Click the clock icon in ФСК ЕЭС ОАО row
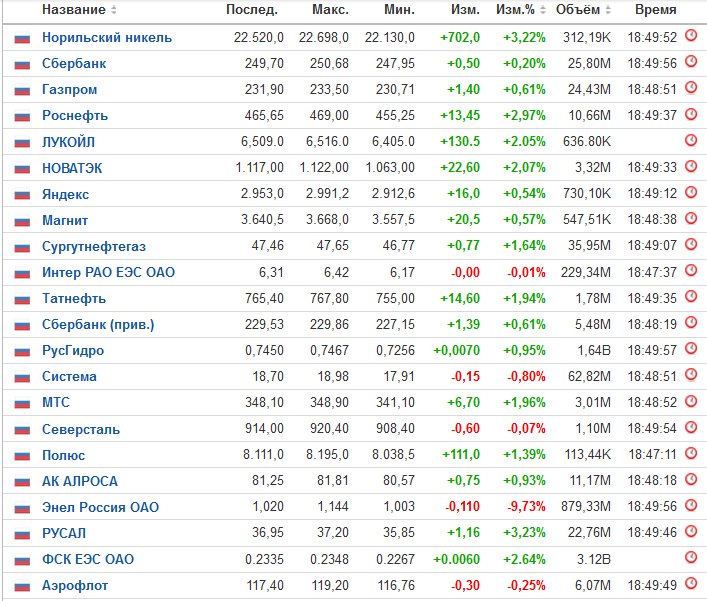Screen dimensions: 707x601 point(691,557)
